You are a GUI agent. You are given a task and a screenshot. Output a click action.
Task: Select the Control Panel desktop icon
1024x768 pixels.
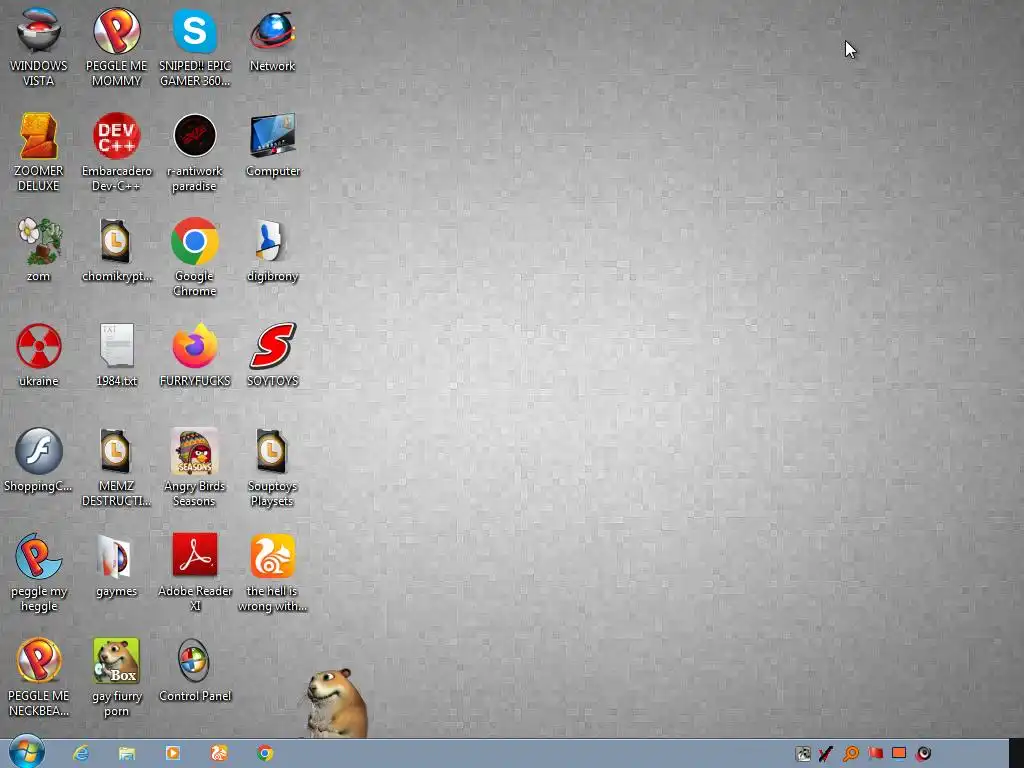[195, 670]
